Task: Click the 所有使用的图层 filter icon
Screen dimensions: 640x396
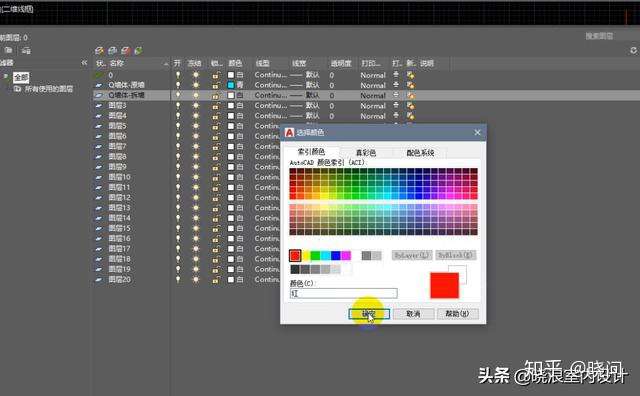Action: 17,89
